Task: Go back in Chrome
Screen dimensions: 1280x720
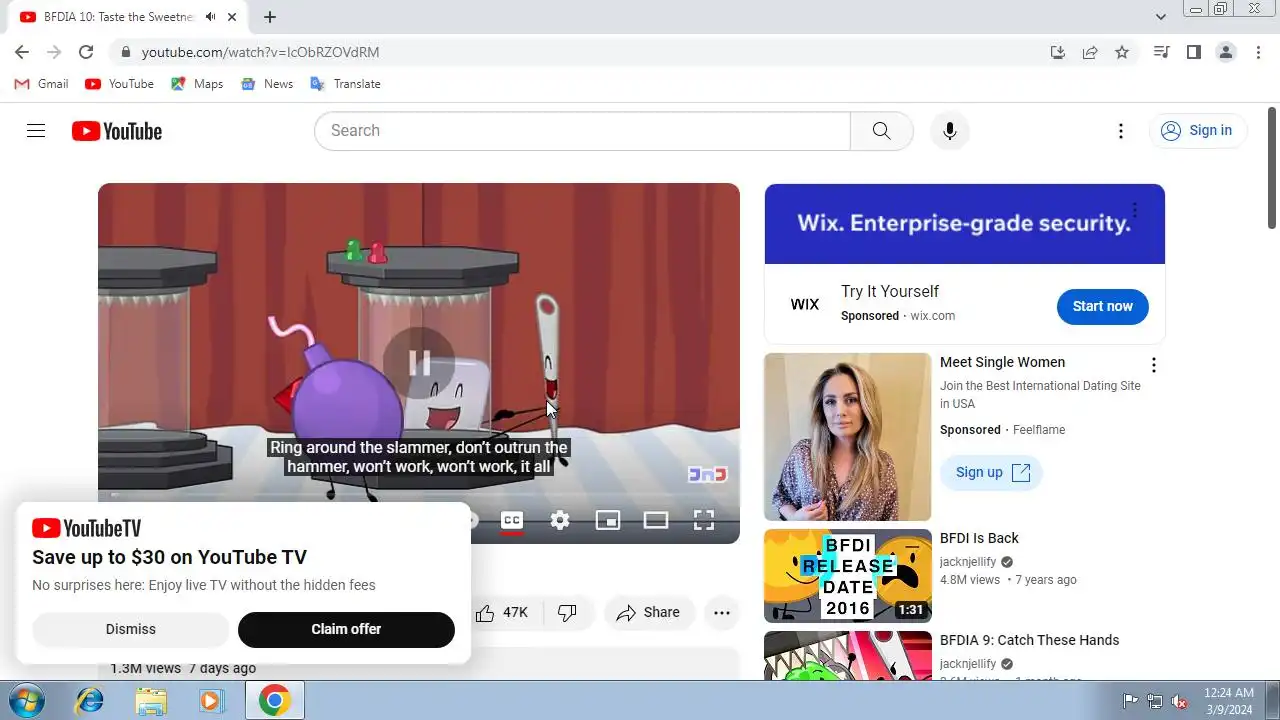Action: pyautogui.click(x=22, y=52)
